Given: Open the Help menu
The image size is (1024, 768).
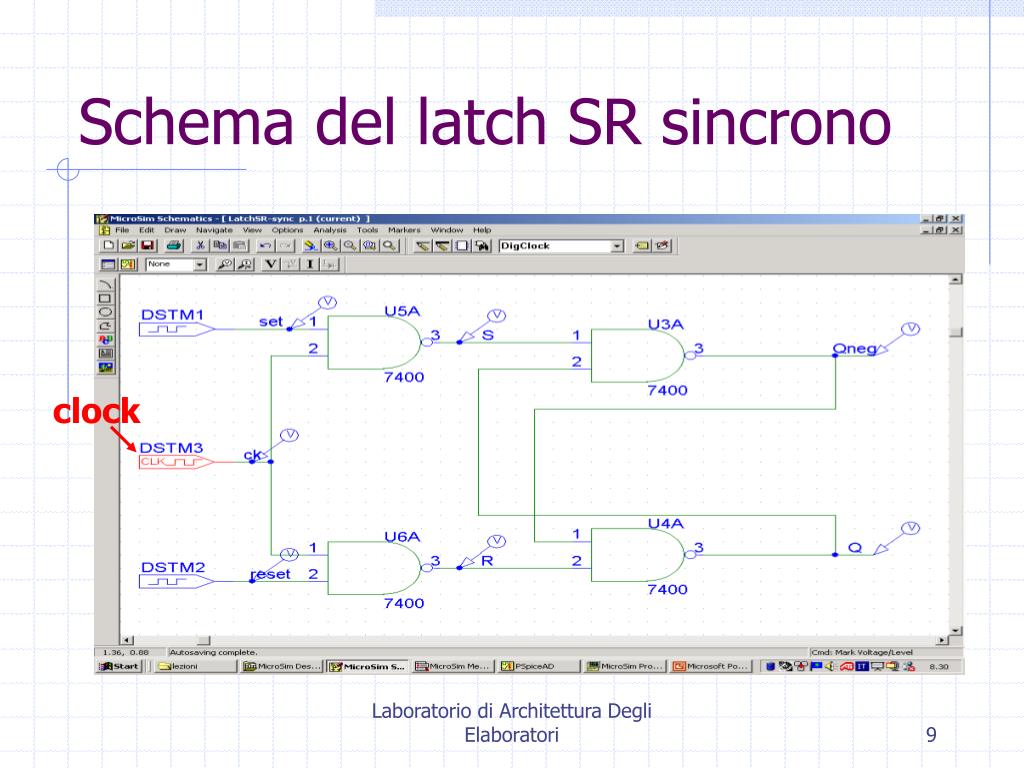Looking at the screenshot, I should coord(482,230).
